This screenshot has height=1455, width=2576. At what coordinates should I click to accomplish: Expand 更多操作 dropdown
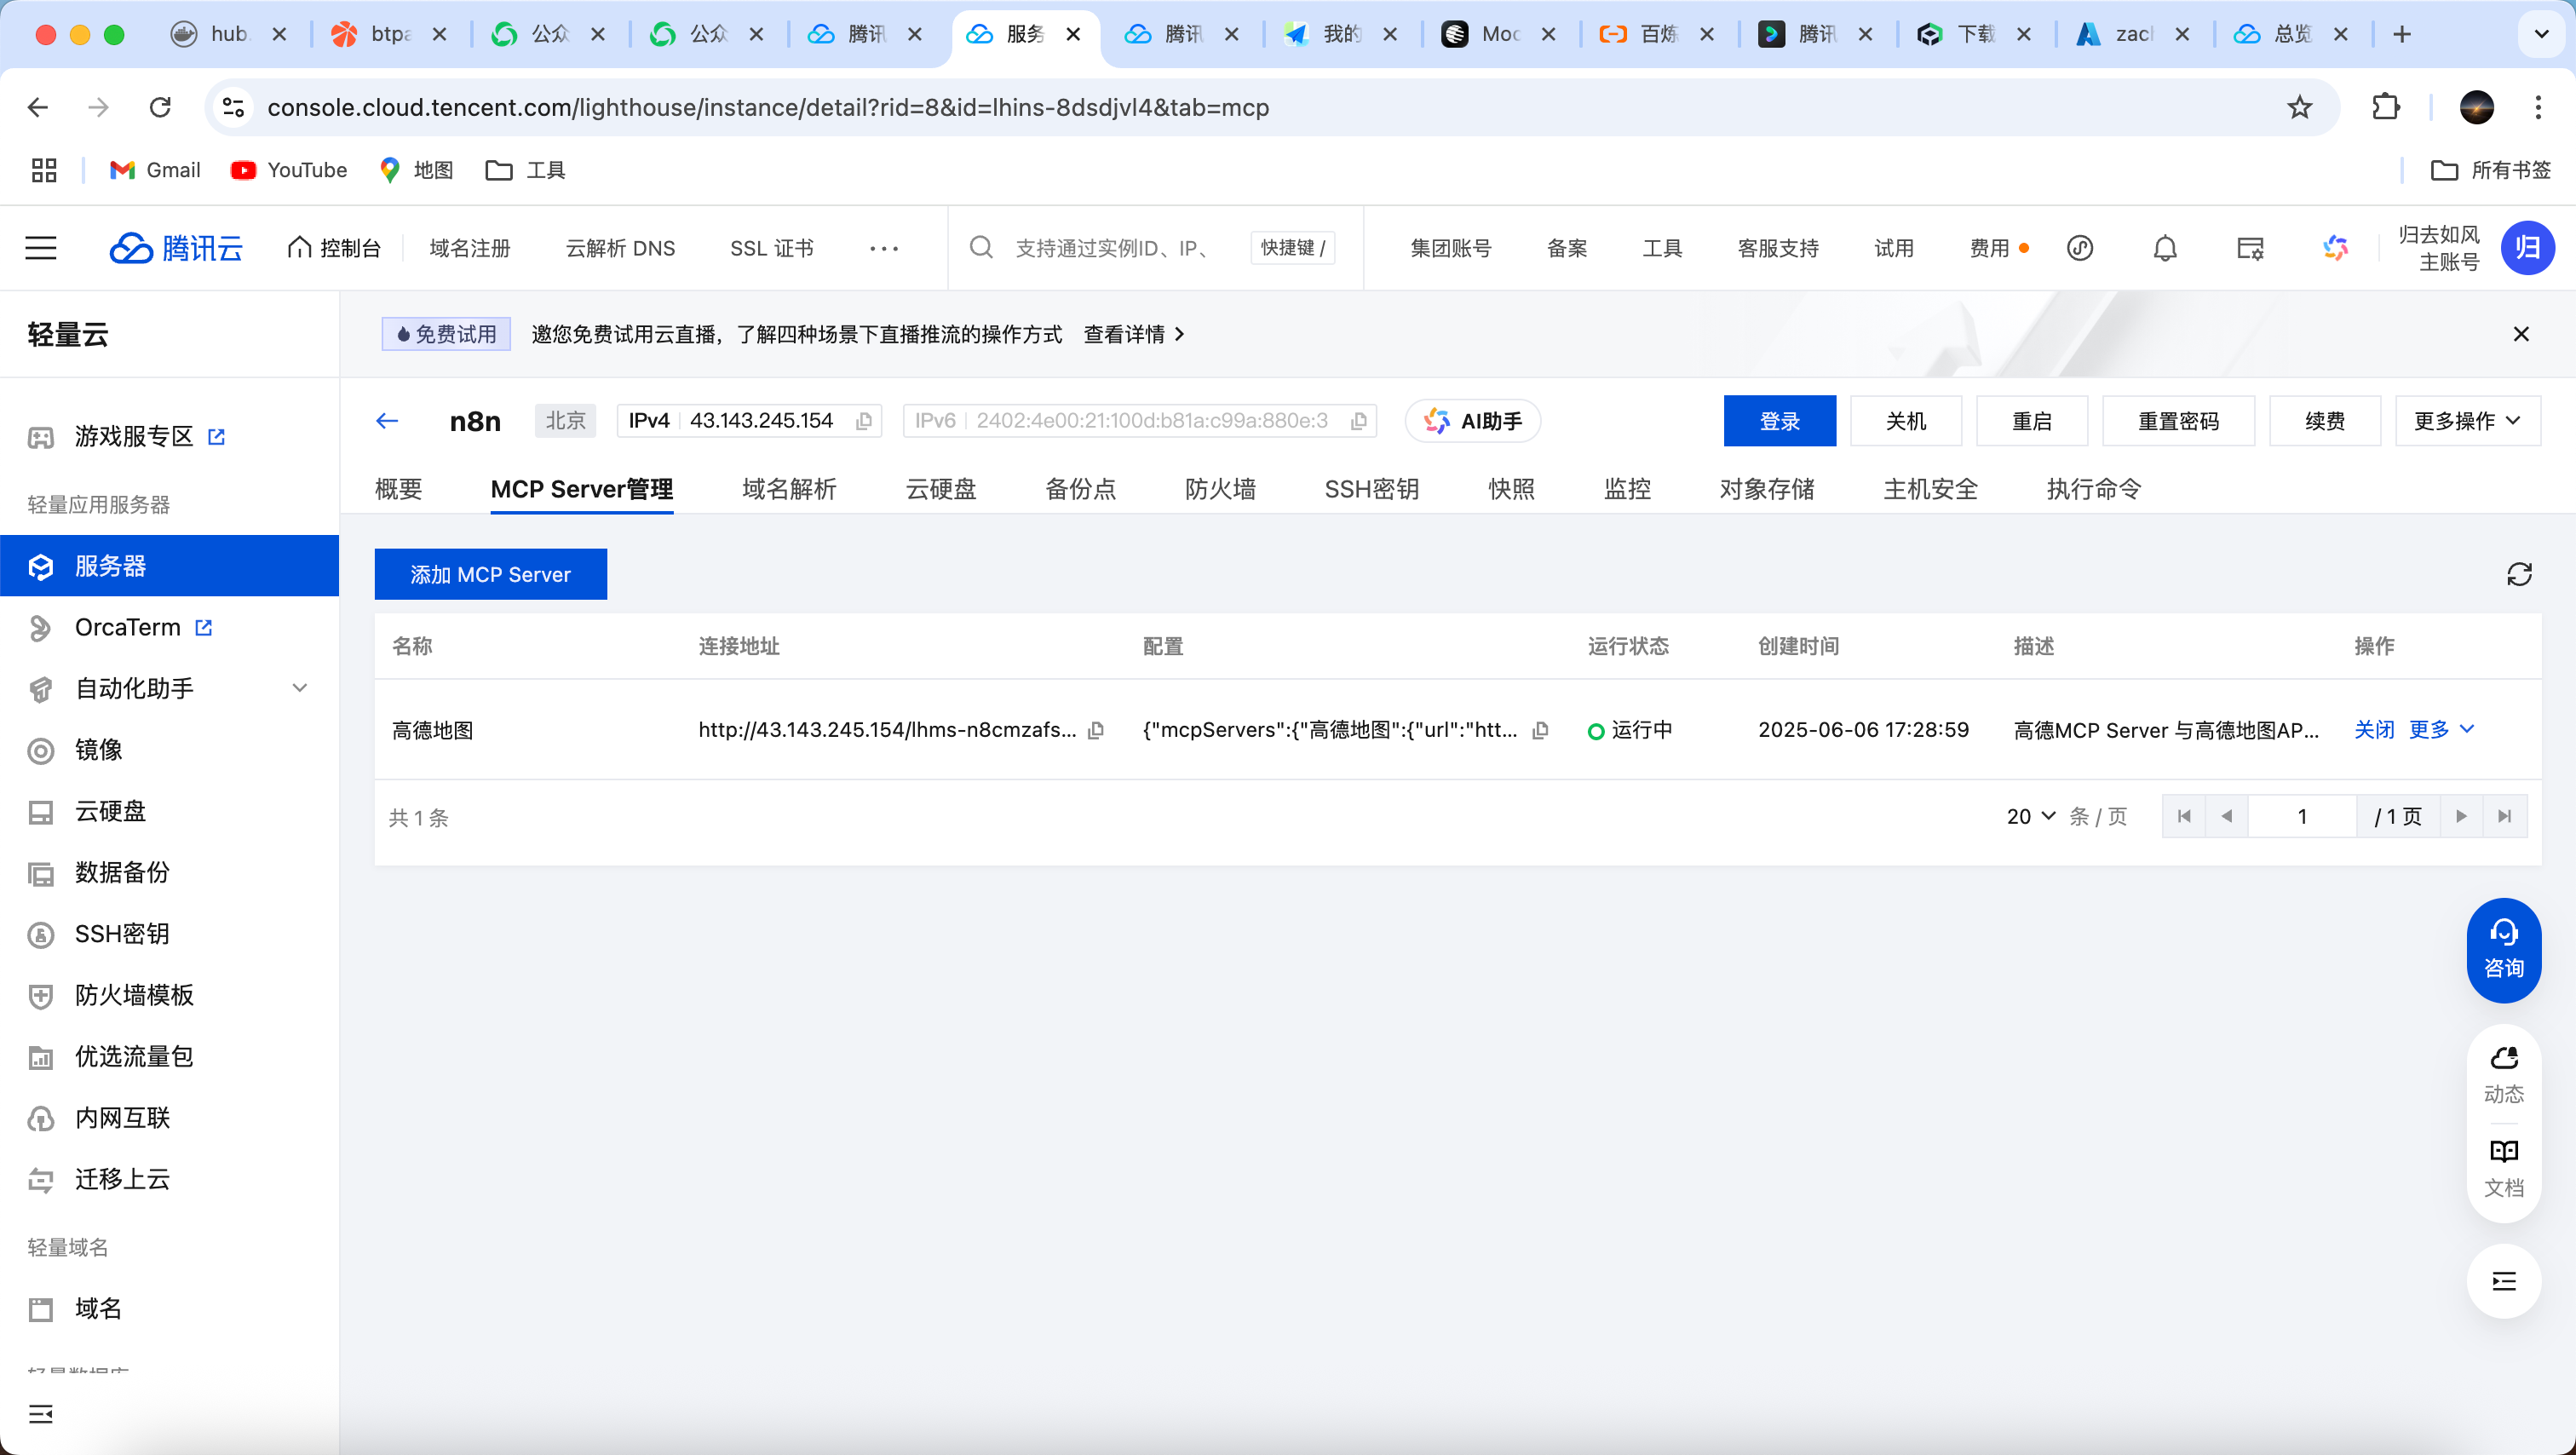pos(2467,421)
